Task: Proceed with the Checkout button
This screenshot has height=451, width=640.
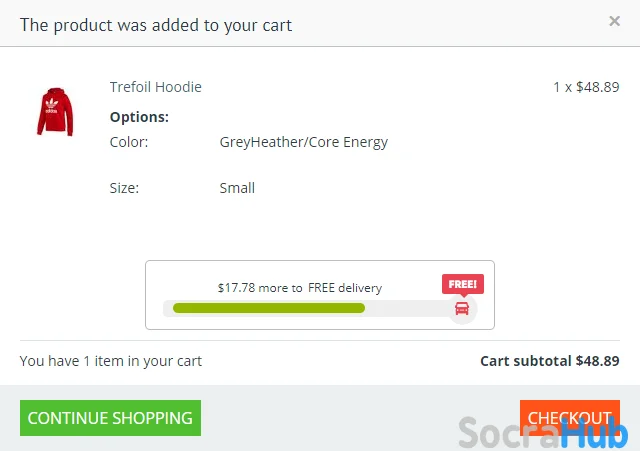Action: tap(569, 418)
